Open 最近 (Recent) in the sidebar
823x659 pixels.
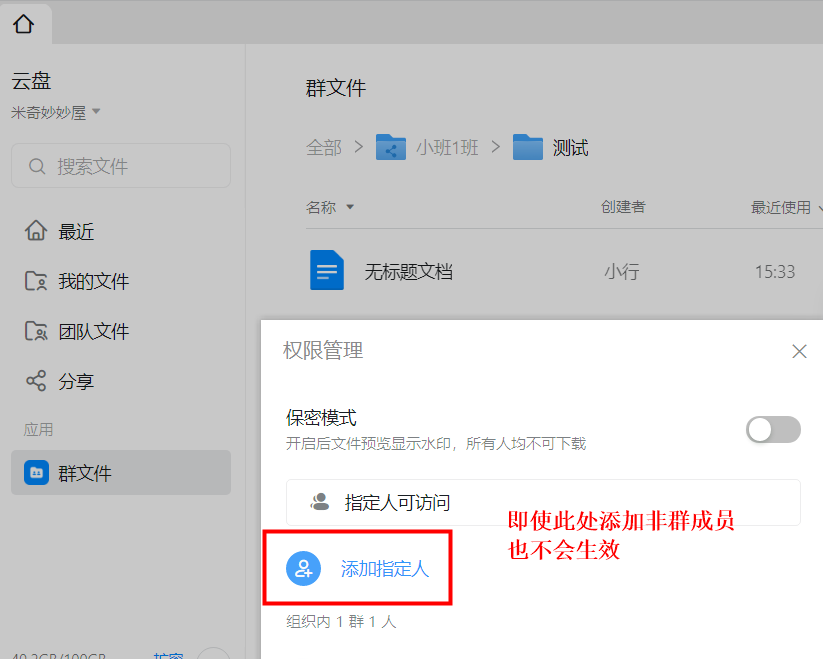point(76,232)
